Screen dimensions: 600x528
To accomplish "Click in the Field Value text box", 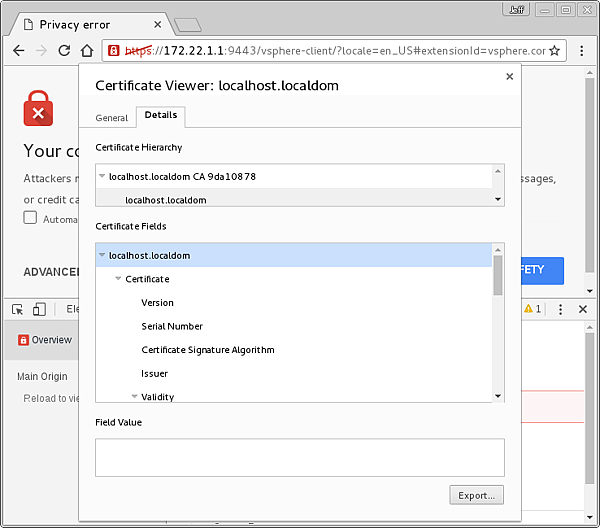I will (x=300, y=458).
